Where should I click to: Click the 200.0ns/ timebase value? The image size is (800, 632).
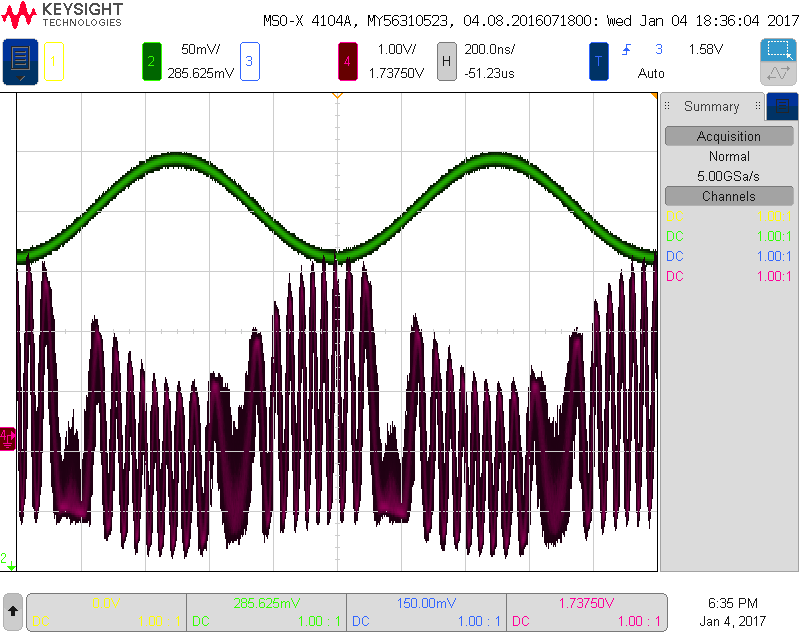[x=489, y=49]
